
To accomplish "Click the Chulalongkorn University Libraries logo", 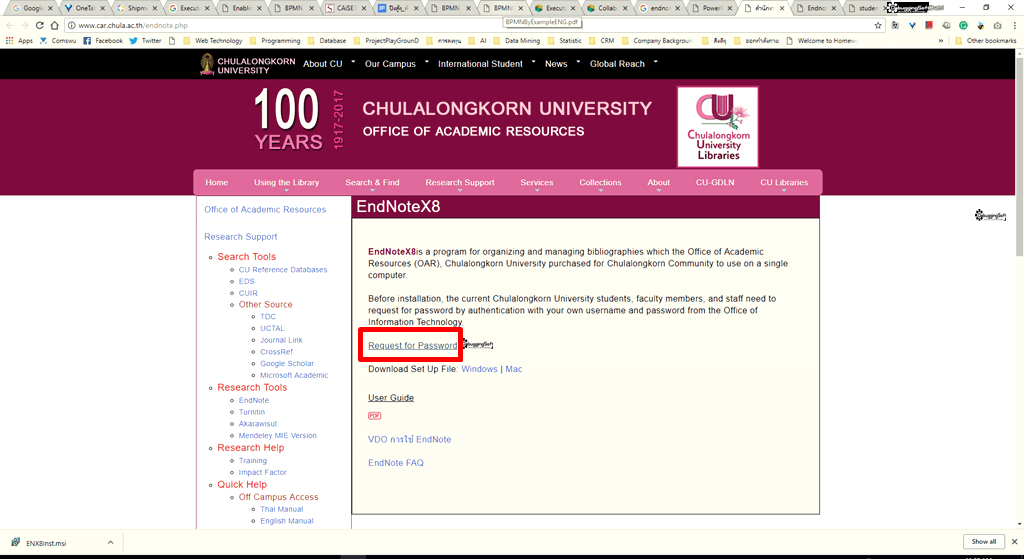I will click(718, 127).
